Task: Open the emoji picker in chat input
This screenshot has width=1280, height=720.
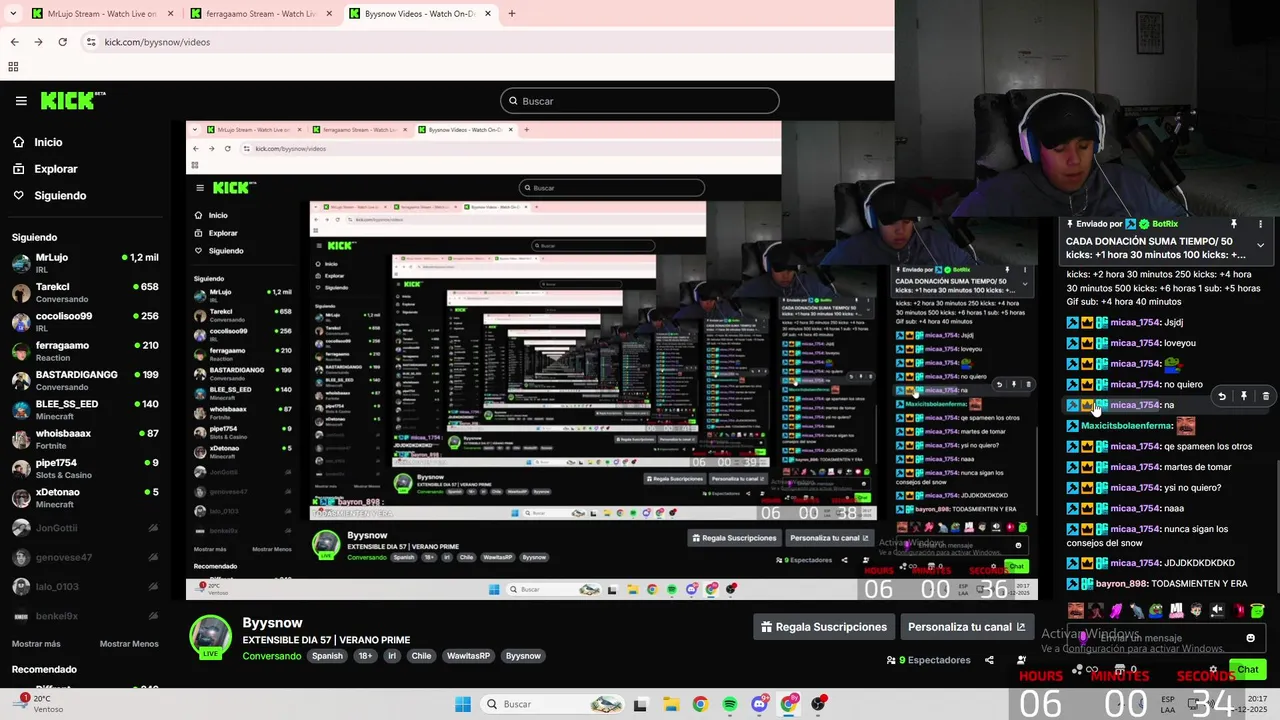Action: pyautogui.click(x=1250, y=638)
